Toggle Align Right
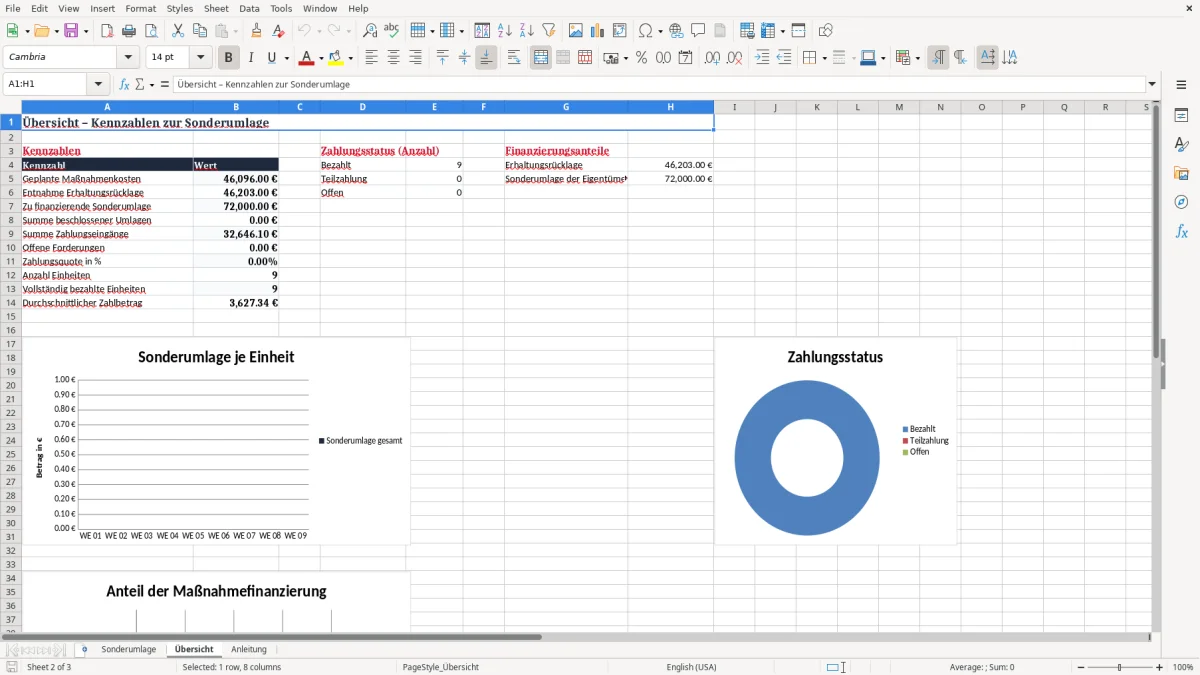Image resolution: width=1200 pixels, height=675 pixels. point(415,58)
